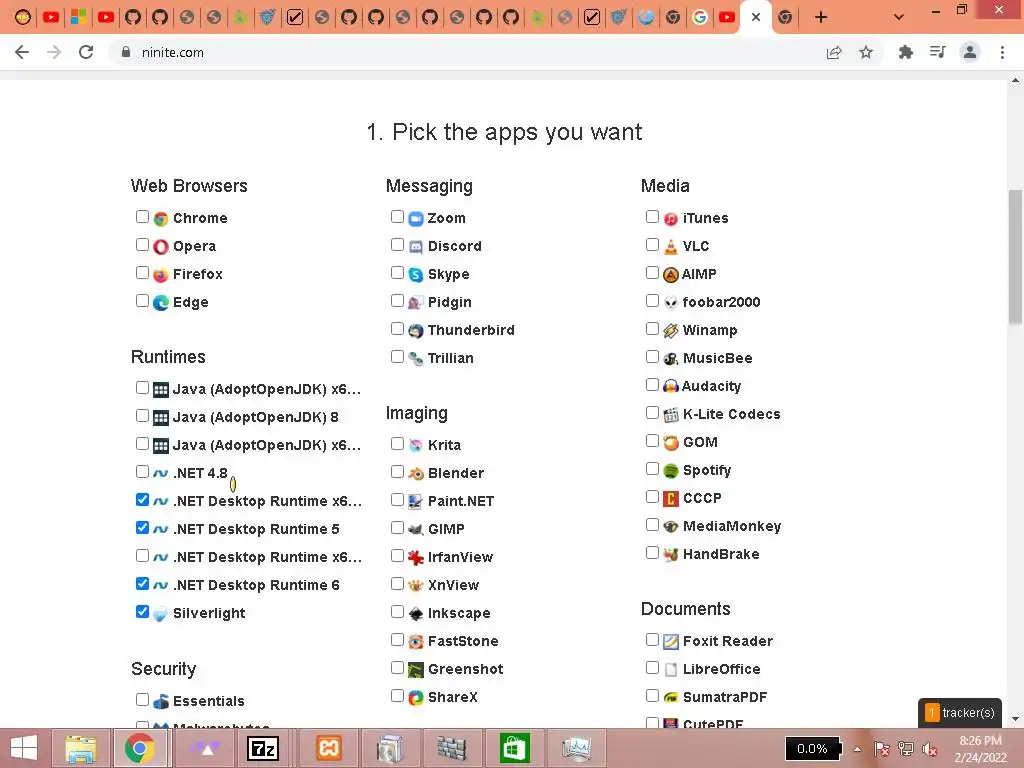Check the Trillian checkbox

[x=397, y=357]
